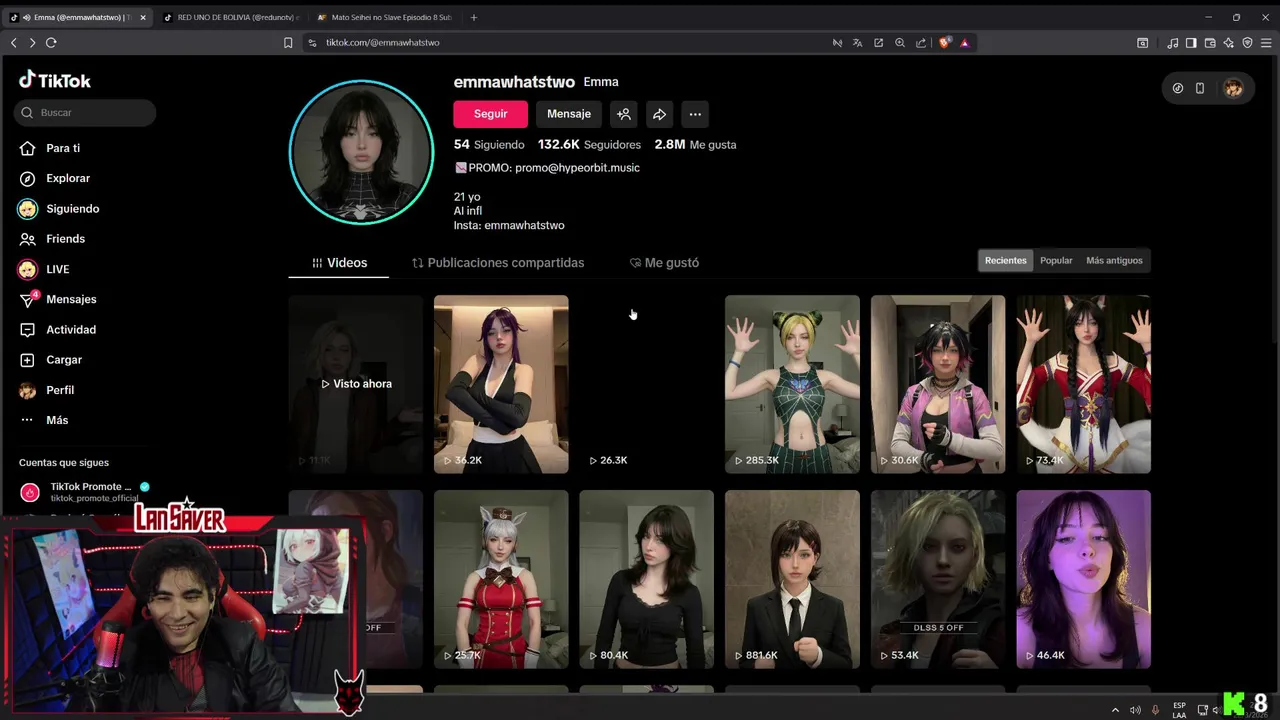This screenshot has height=720, width=1280.
Task: Open the video with 26.3K views
Action: pyautogui.click(x=646, y=384)
